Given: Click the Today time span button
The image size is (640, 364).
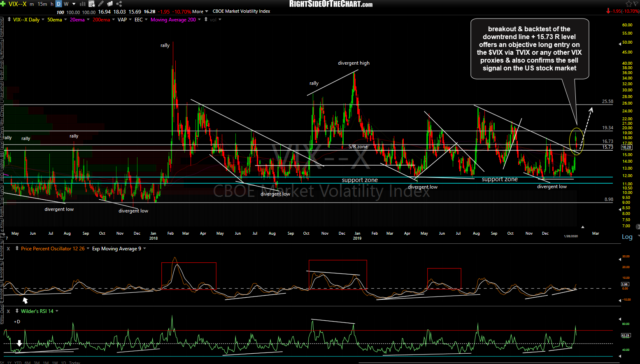Looking at the screenshot, I should pyautogui.click(x=74, y=362).
